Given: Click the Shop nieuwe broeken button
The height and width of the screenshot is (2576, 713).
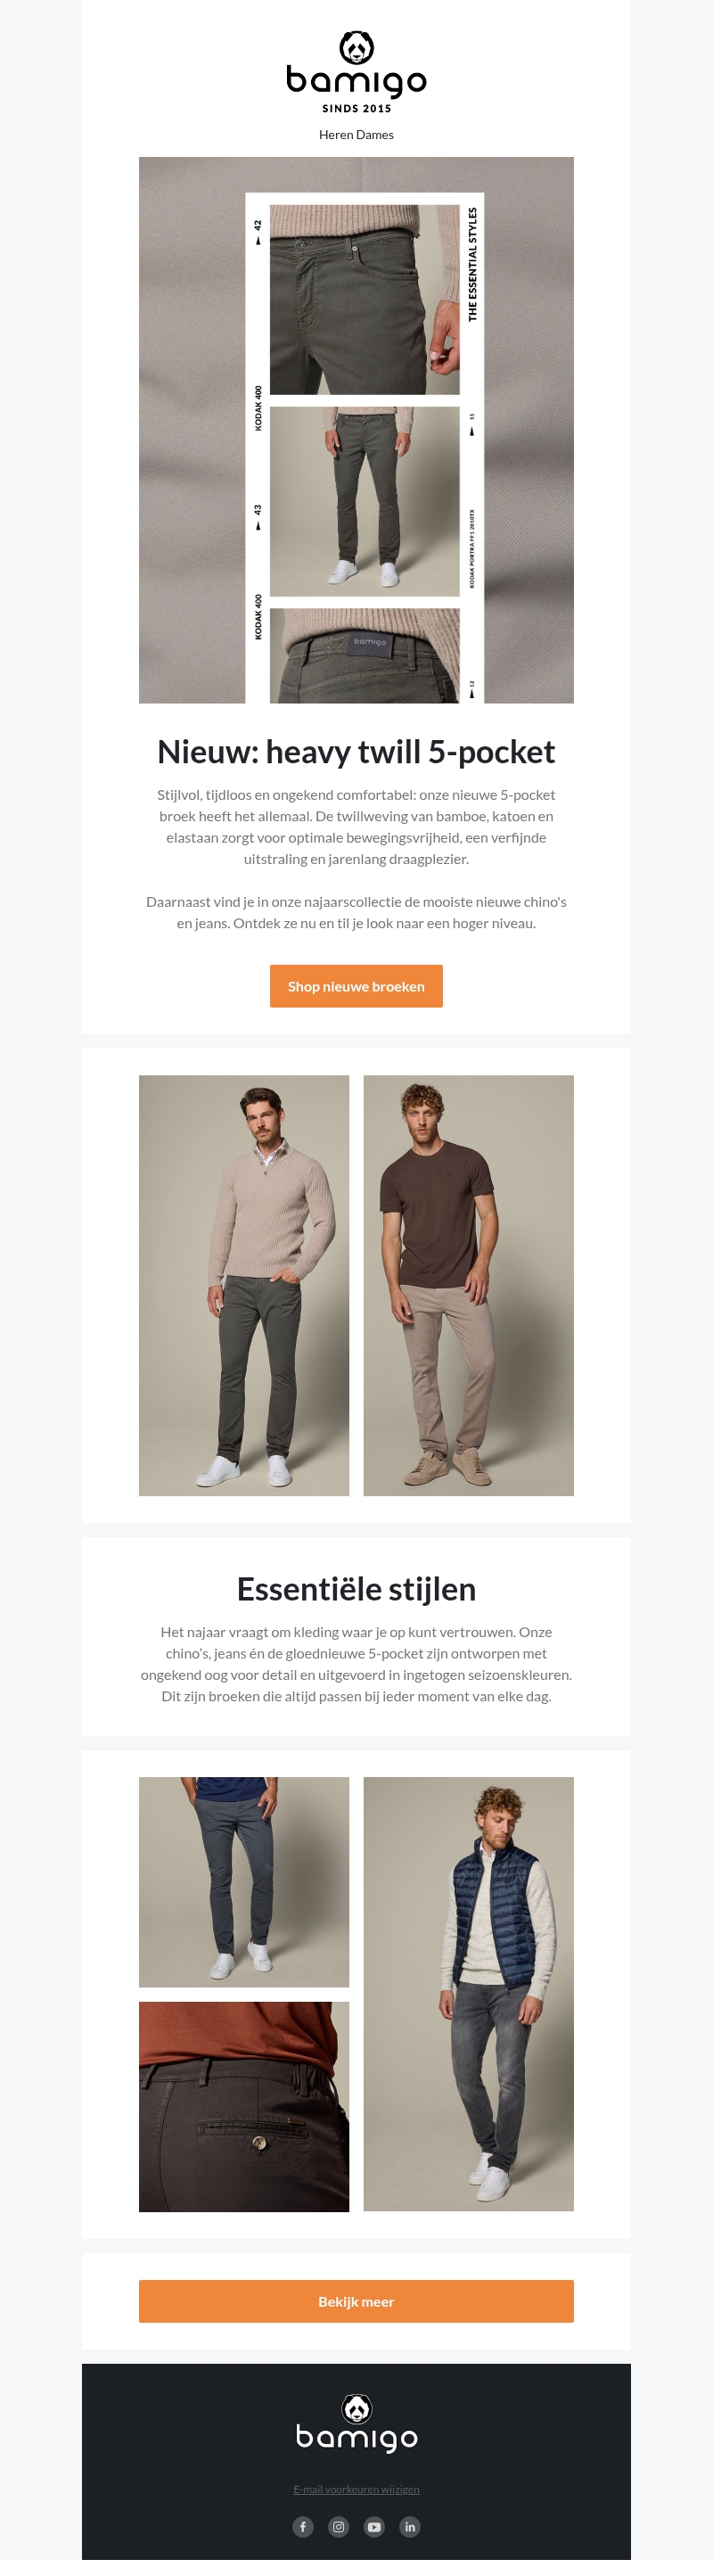Looking at the screenshot, I should (356, 986).
